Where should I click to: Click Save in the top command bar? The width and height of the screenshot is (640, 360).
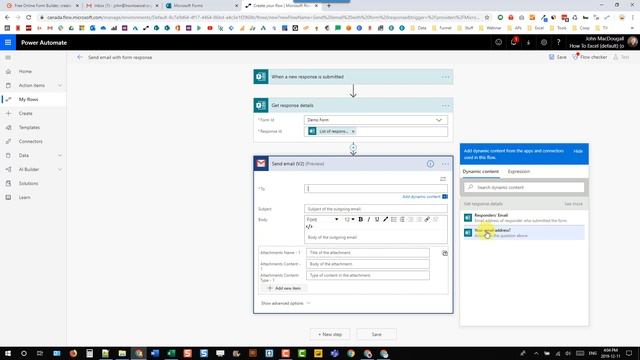(x=558, y=57)
